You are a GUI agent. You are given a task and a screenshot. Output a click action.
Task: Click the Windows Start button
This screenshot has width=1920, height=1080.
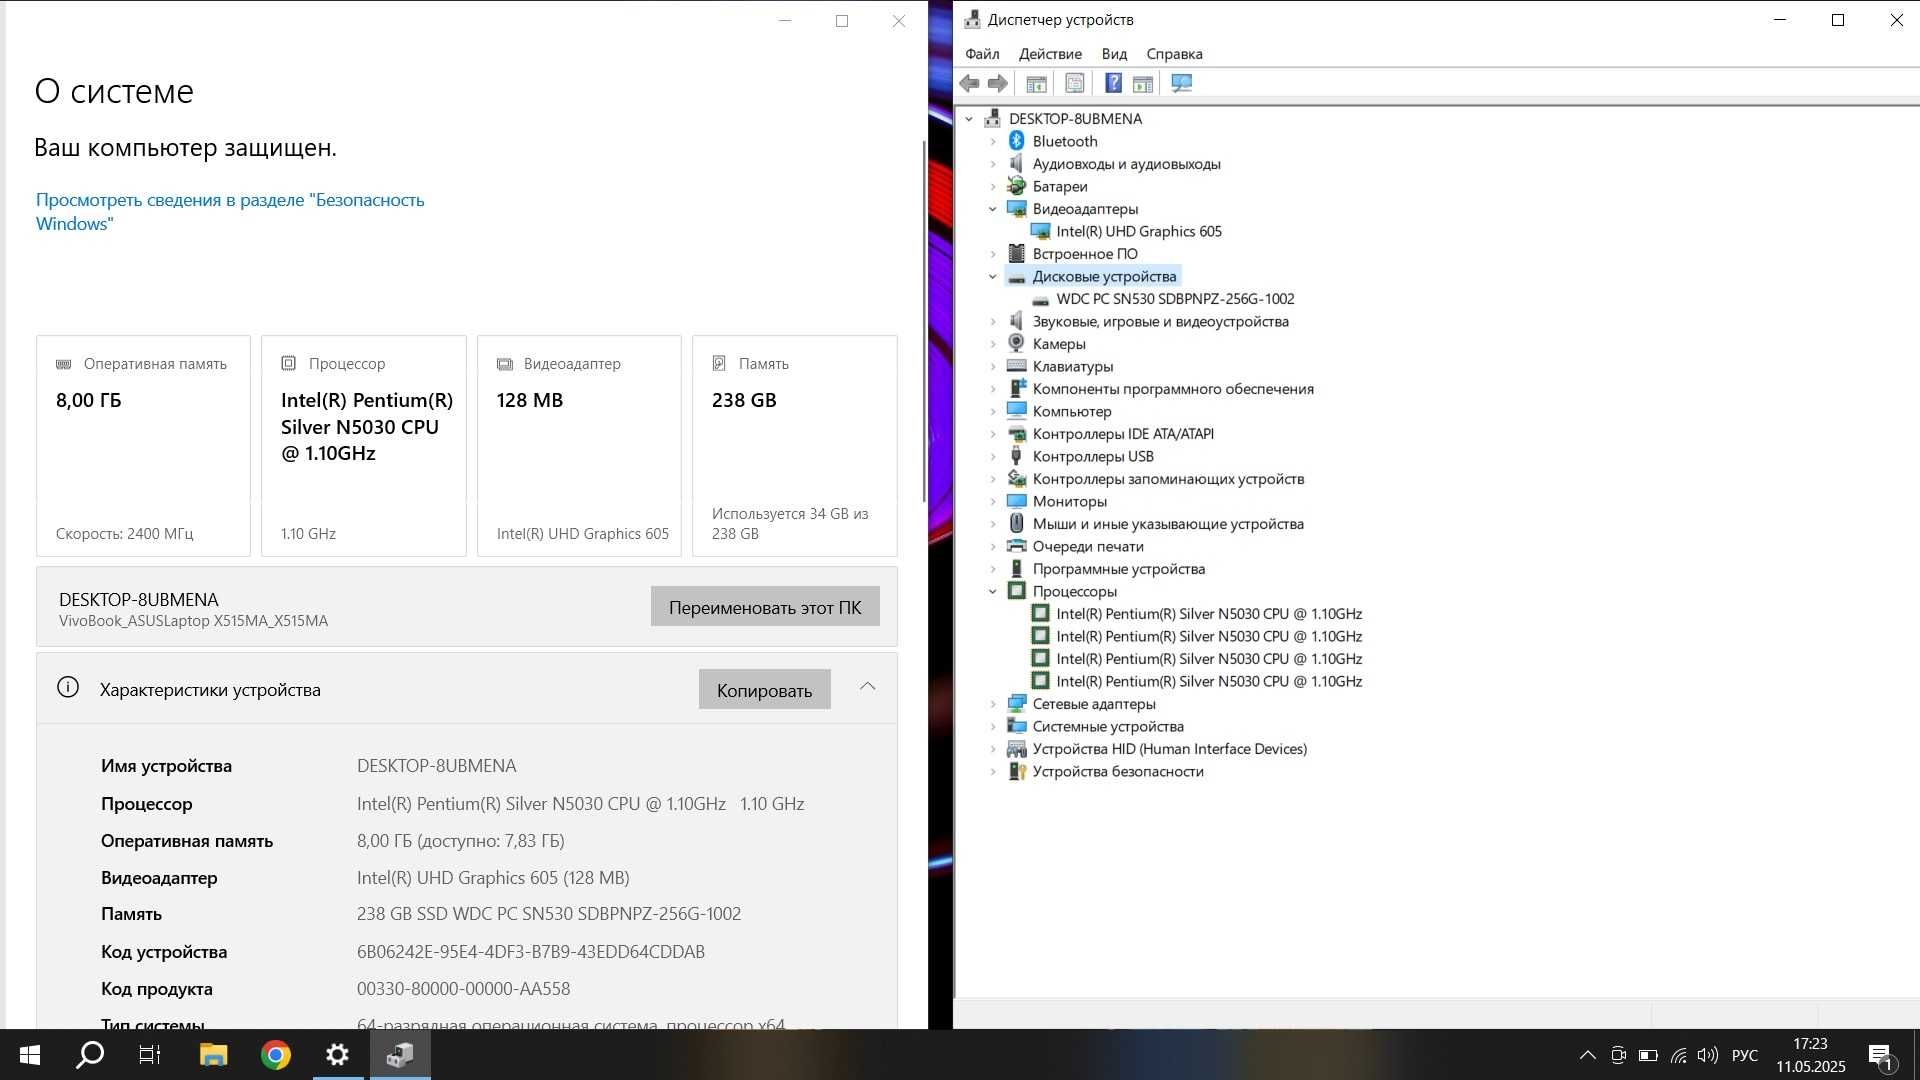29,1055
